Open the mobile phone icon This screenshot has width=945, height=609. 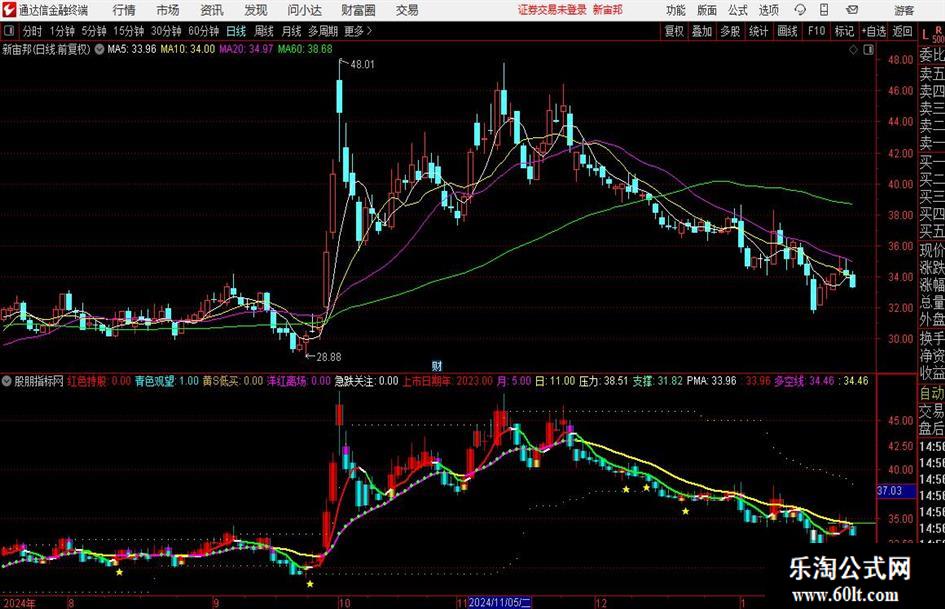(824, 10)
